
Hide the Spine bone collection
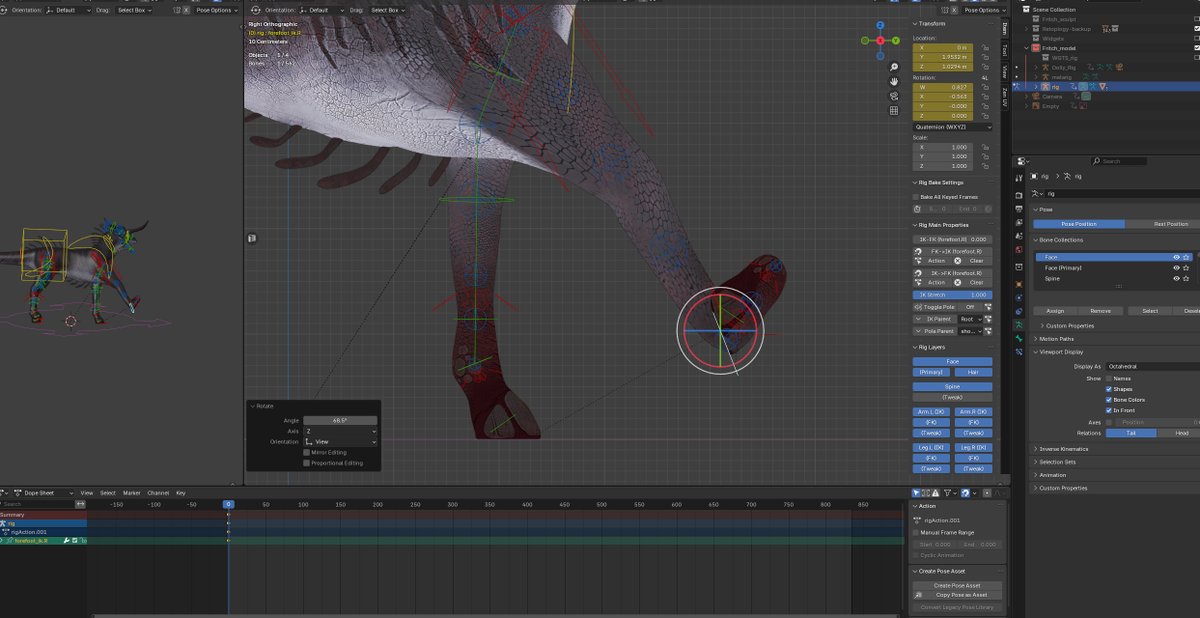(x=1176, y=279)
